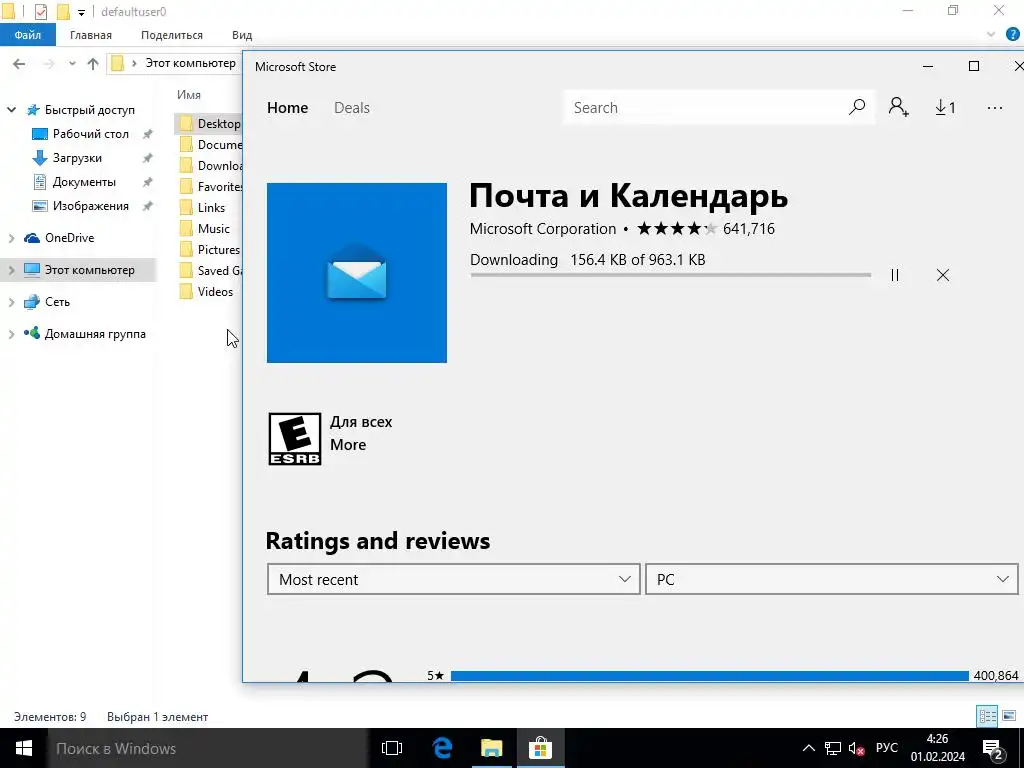The width and height of the screenshot is (1024, 768).
Task: Click the taskbar clock and date
Action: 937,748
